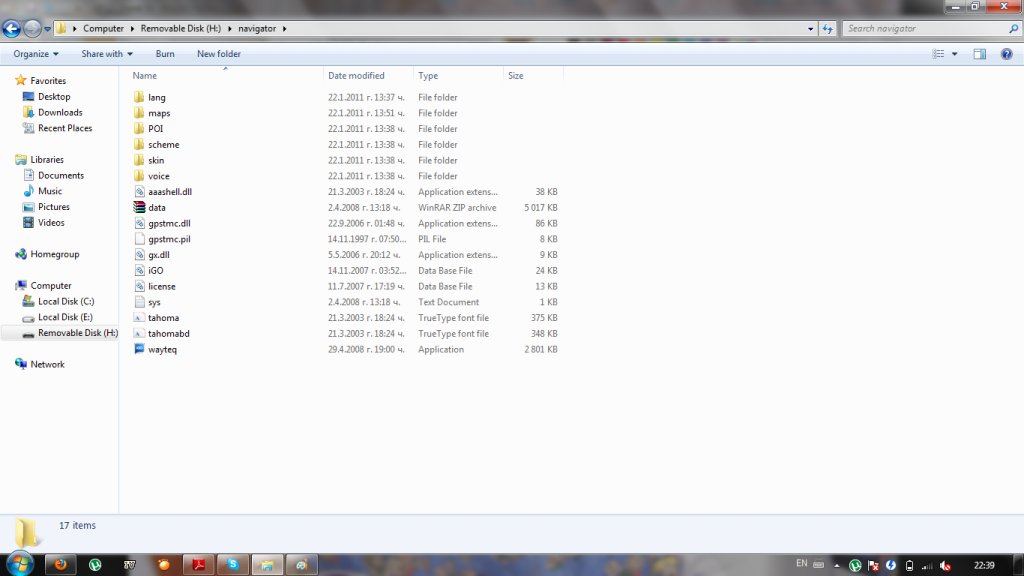This screenshot has width=1024, height=576.
Task: Open the Pictures library
Action: [x=54, y=206]
